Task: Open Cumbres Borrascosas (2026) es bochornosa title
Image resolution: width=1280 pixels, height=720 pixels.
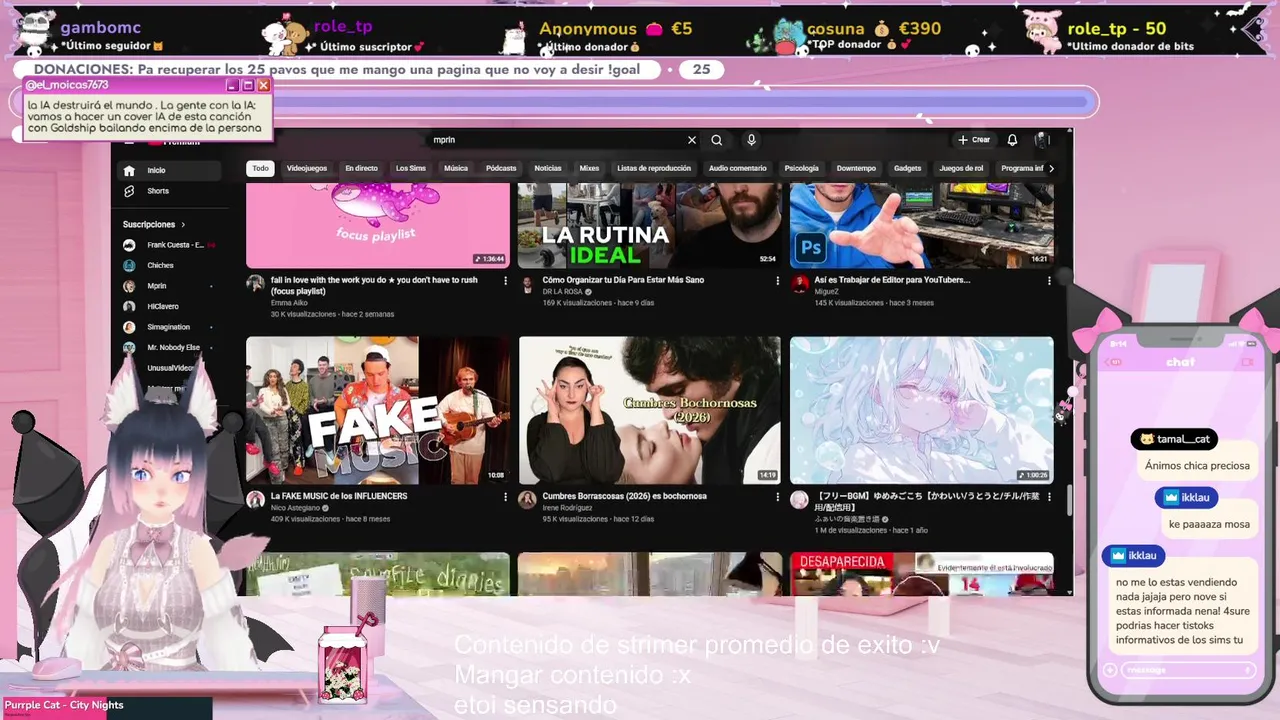Action: coord(624,496)
